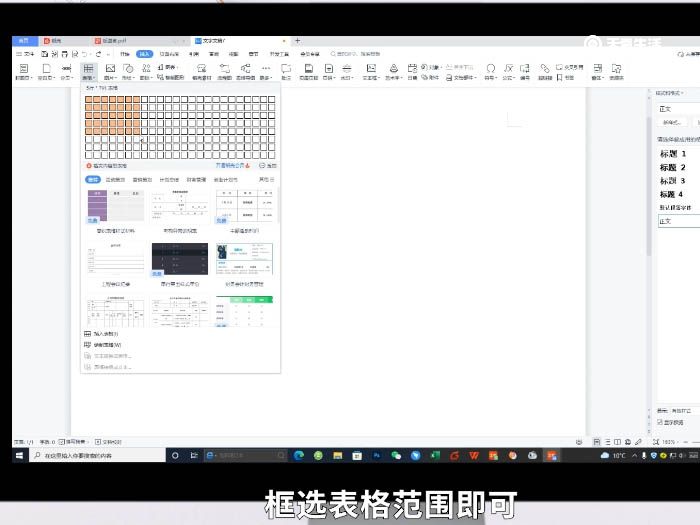700x525 pixels.
Task: Apply the 标题 4 heading style
Action: tap(671, 194)
